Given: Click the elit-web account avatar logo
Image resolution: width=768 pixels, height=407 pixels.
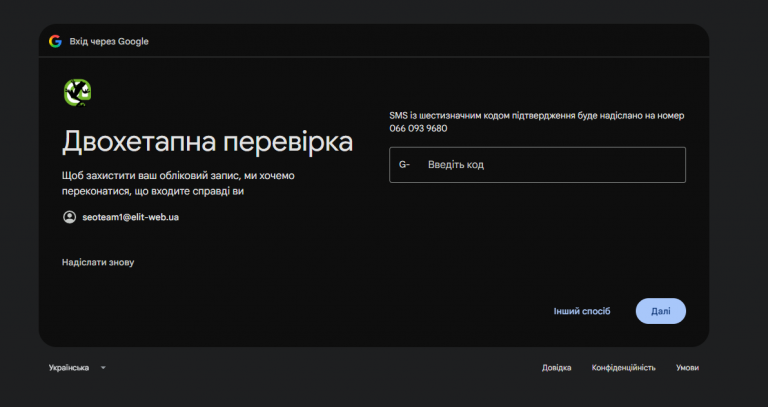Looking at the screenshot, I should point(77,93).
